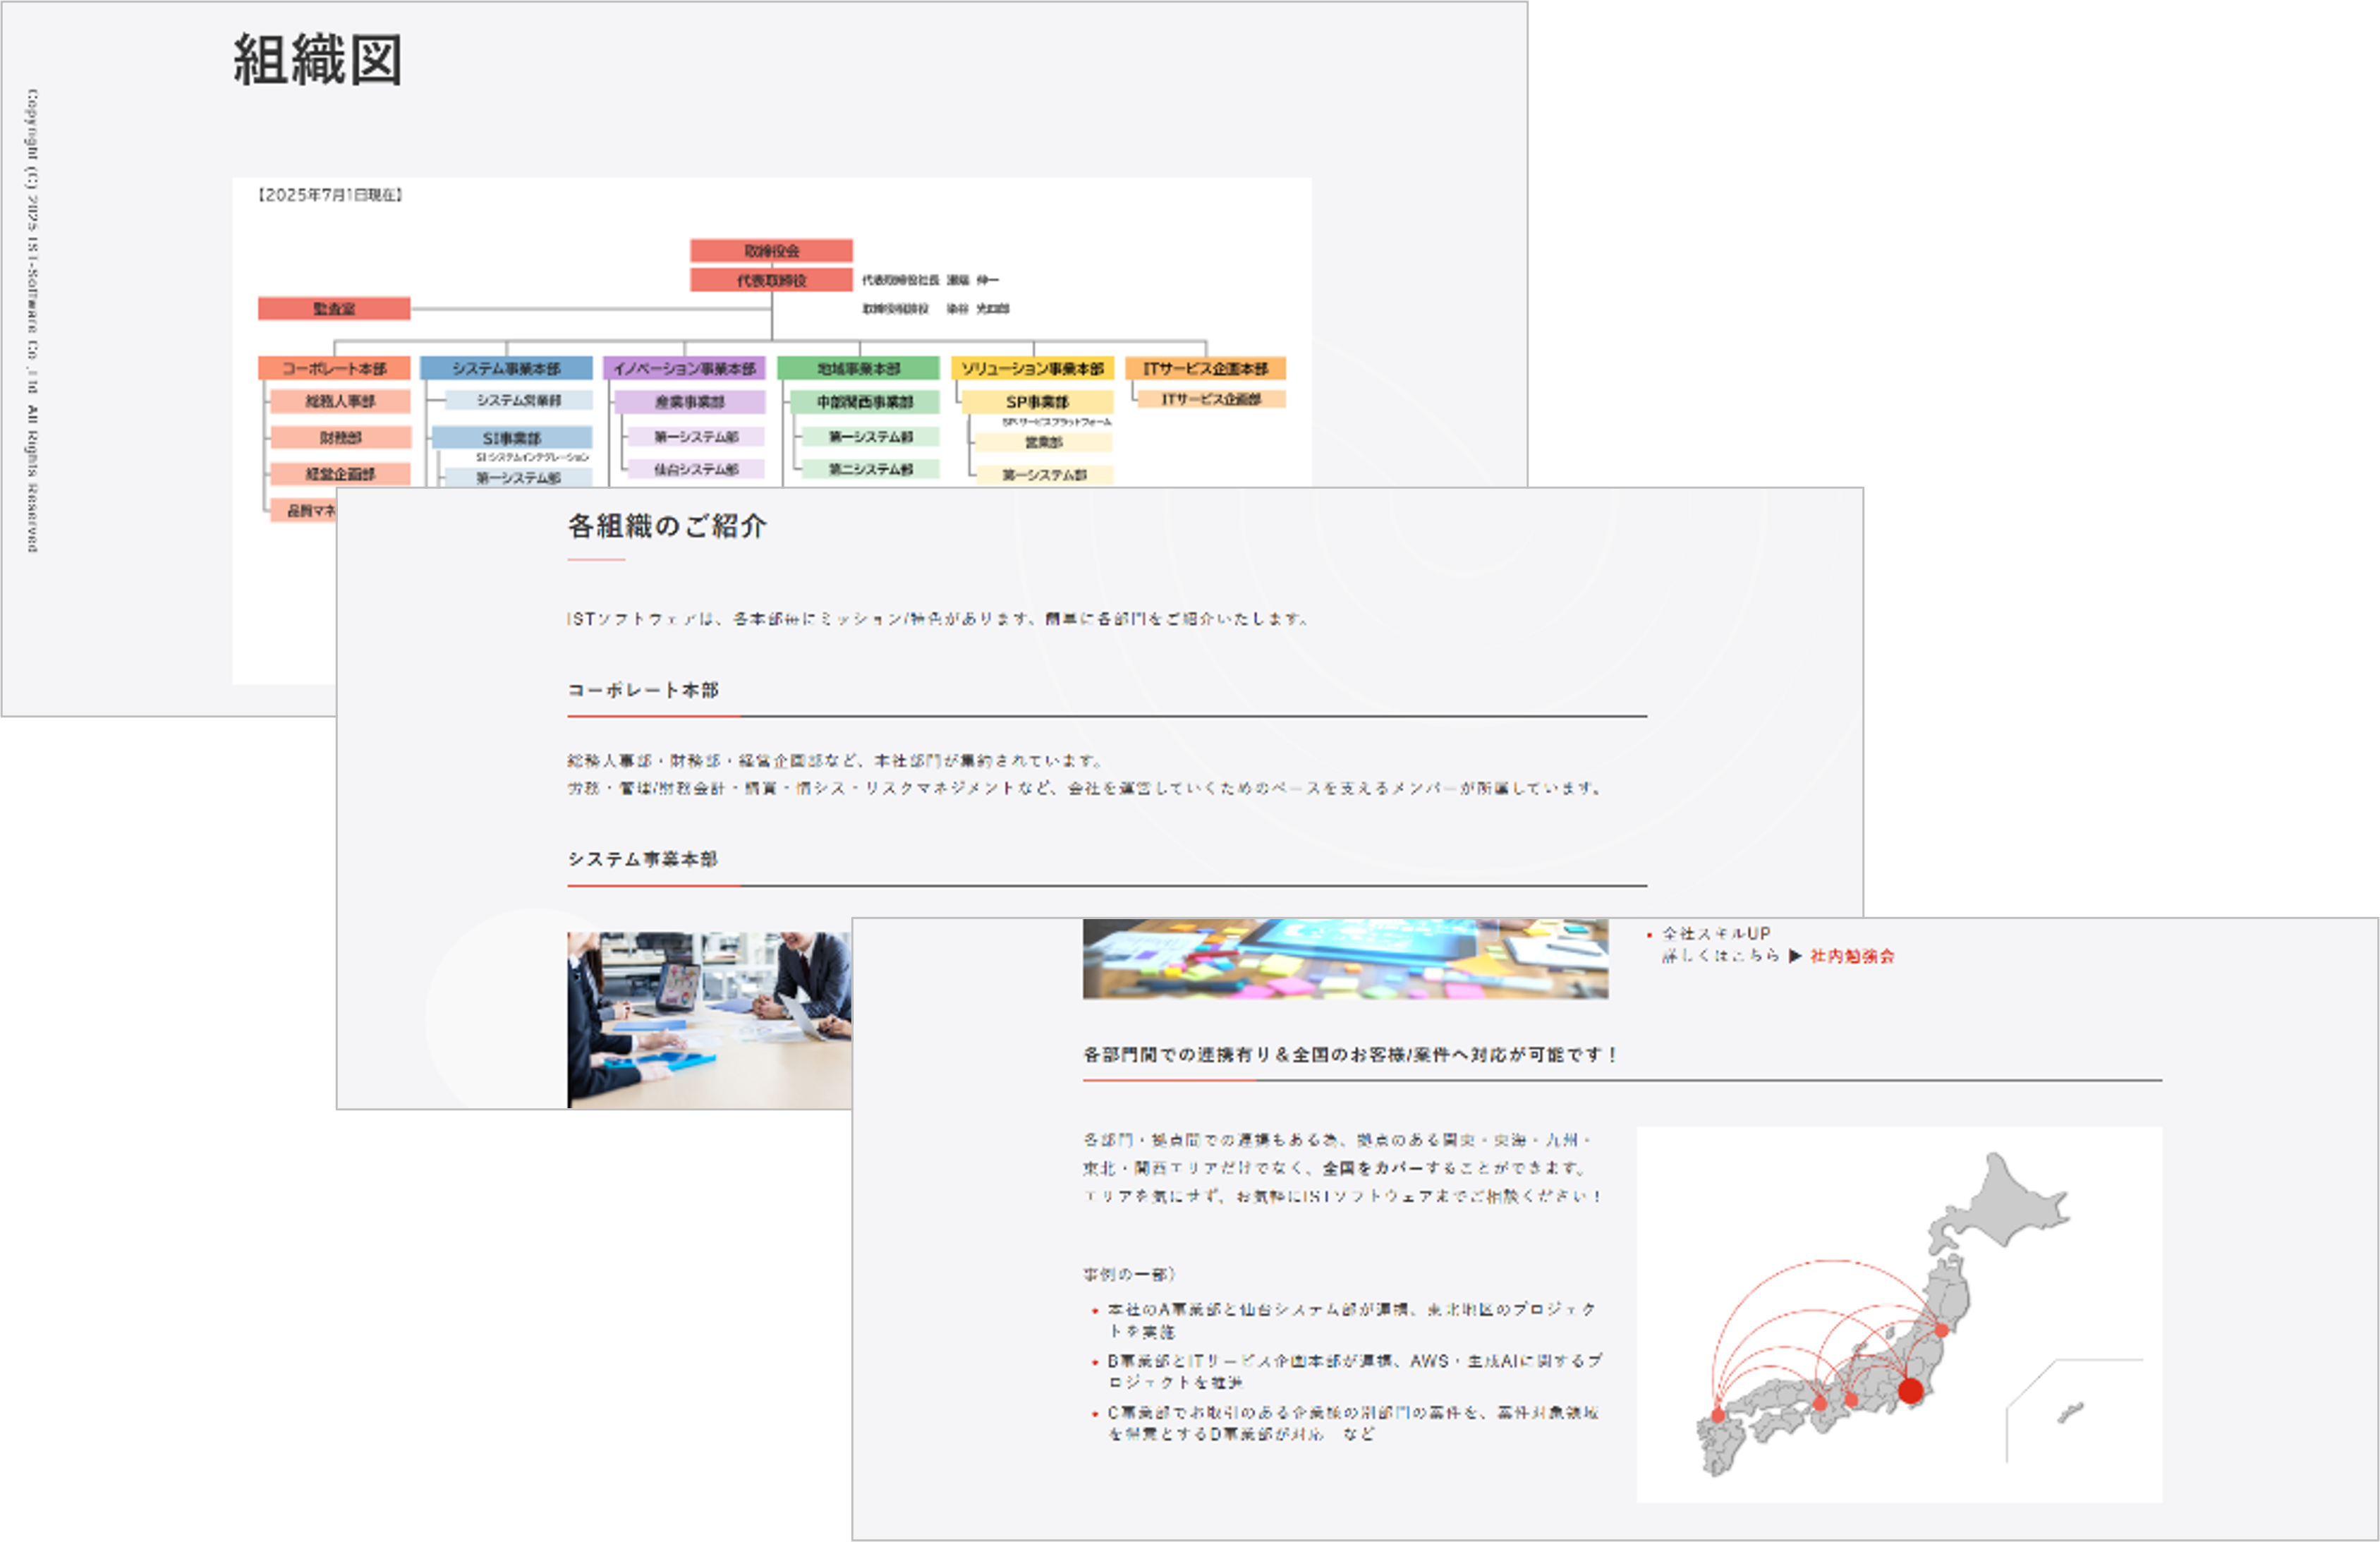Click the Okinawa inset on the map

point(2070,1412)
